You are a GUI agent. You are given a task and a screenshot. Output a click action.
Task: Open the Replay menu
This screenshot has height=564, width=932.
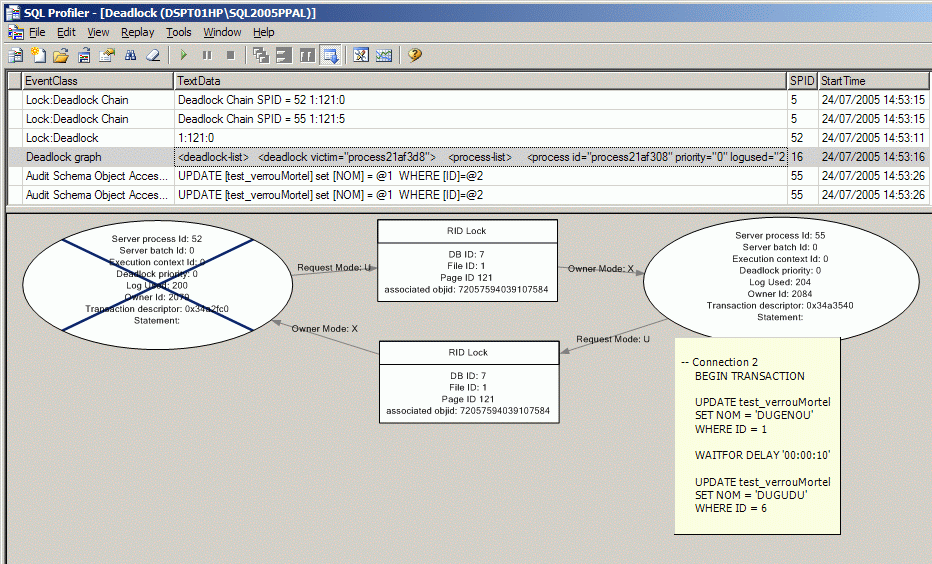[x=137, y=32]
